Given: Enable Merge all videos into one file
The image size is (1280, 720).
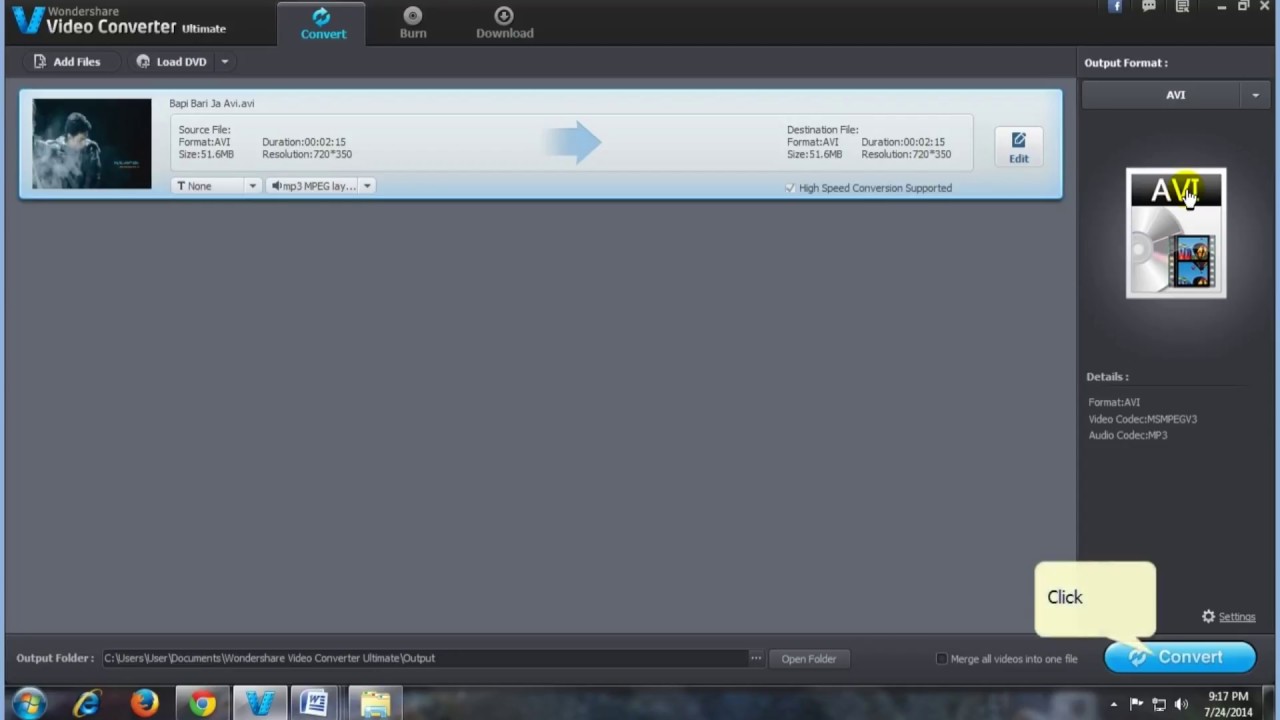Looking at the screenshot, I should click(941, 659).
